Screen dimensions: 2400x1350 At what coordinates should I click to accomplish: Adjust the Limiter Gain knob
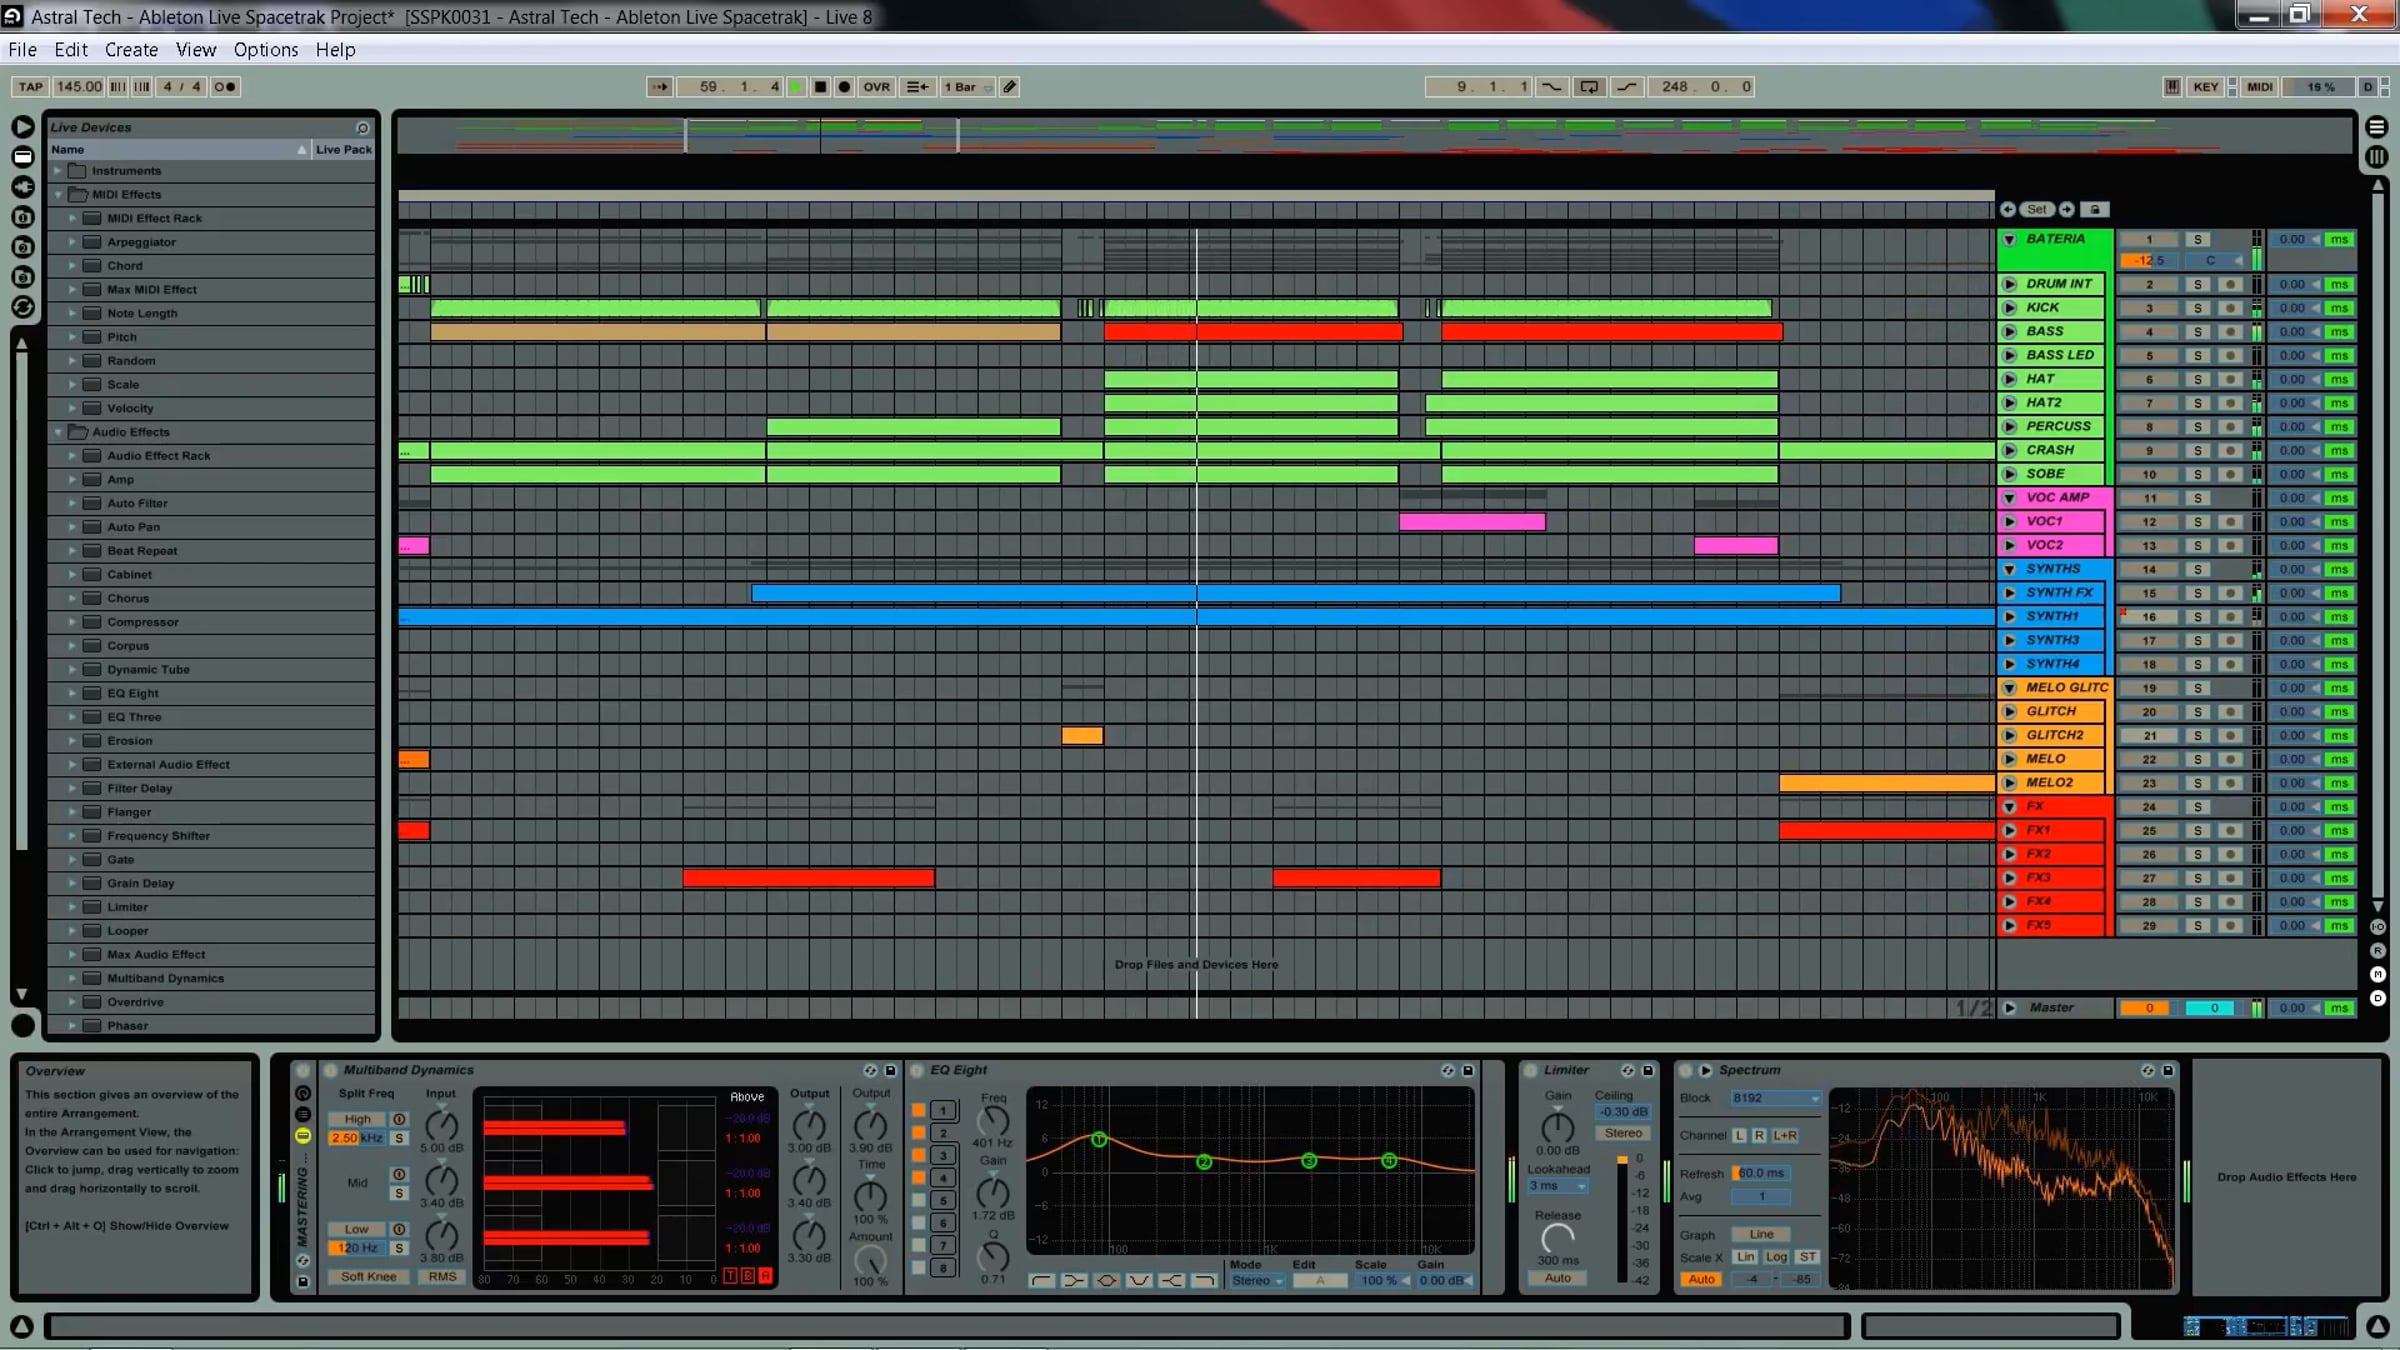pos(1557,1127)
